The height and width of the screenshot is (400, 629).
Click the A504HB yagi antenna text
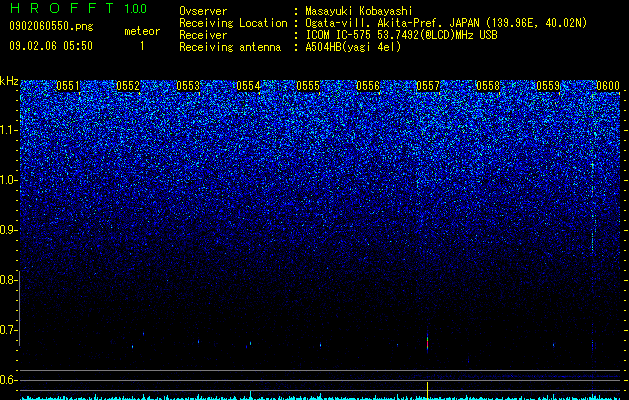[353, 47]
